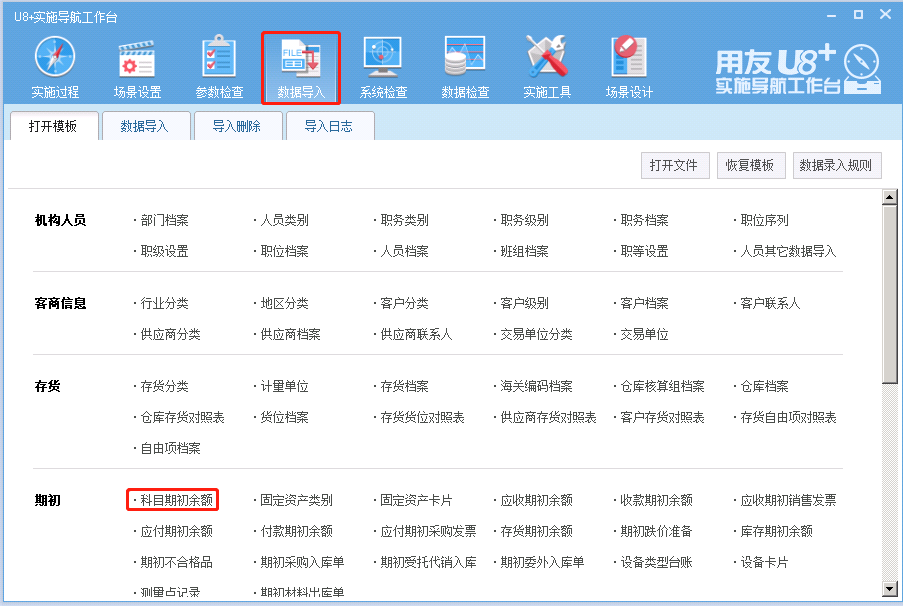The image size is (903, 606).
Task: Go to the 导入删除 tab
Action: click(236, 126)
